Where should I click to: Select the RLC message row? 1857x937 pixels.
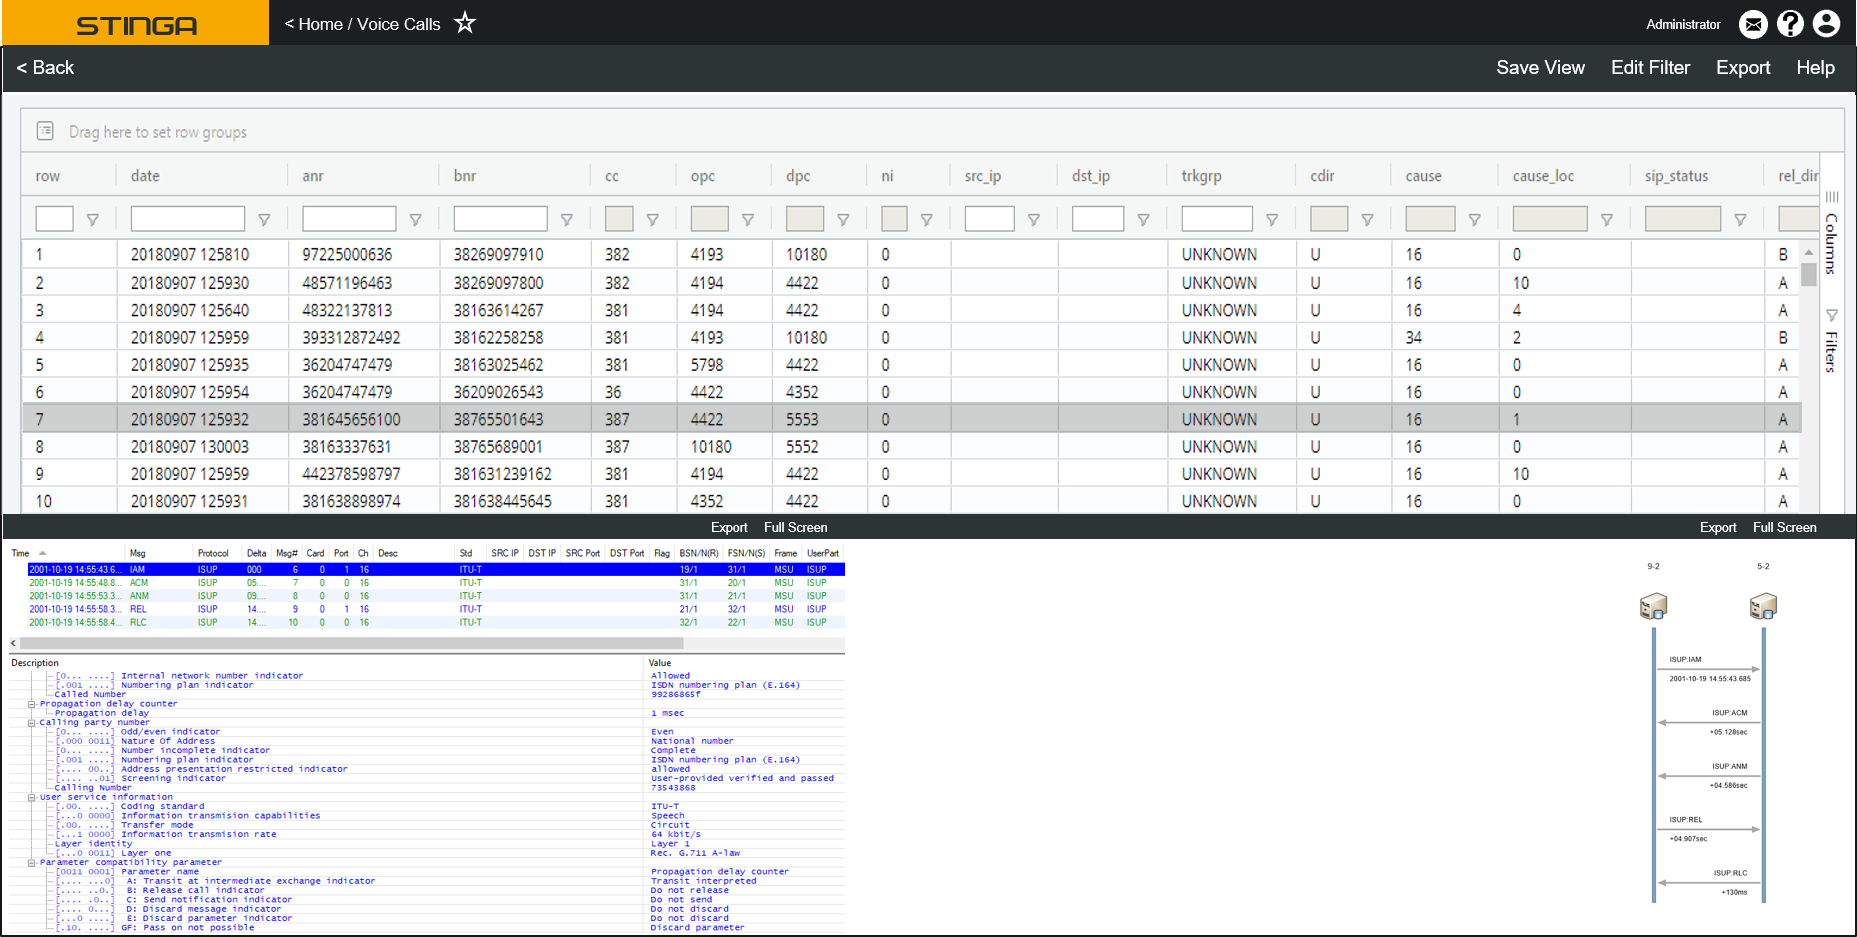[436, 622]
